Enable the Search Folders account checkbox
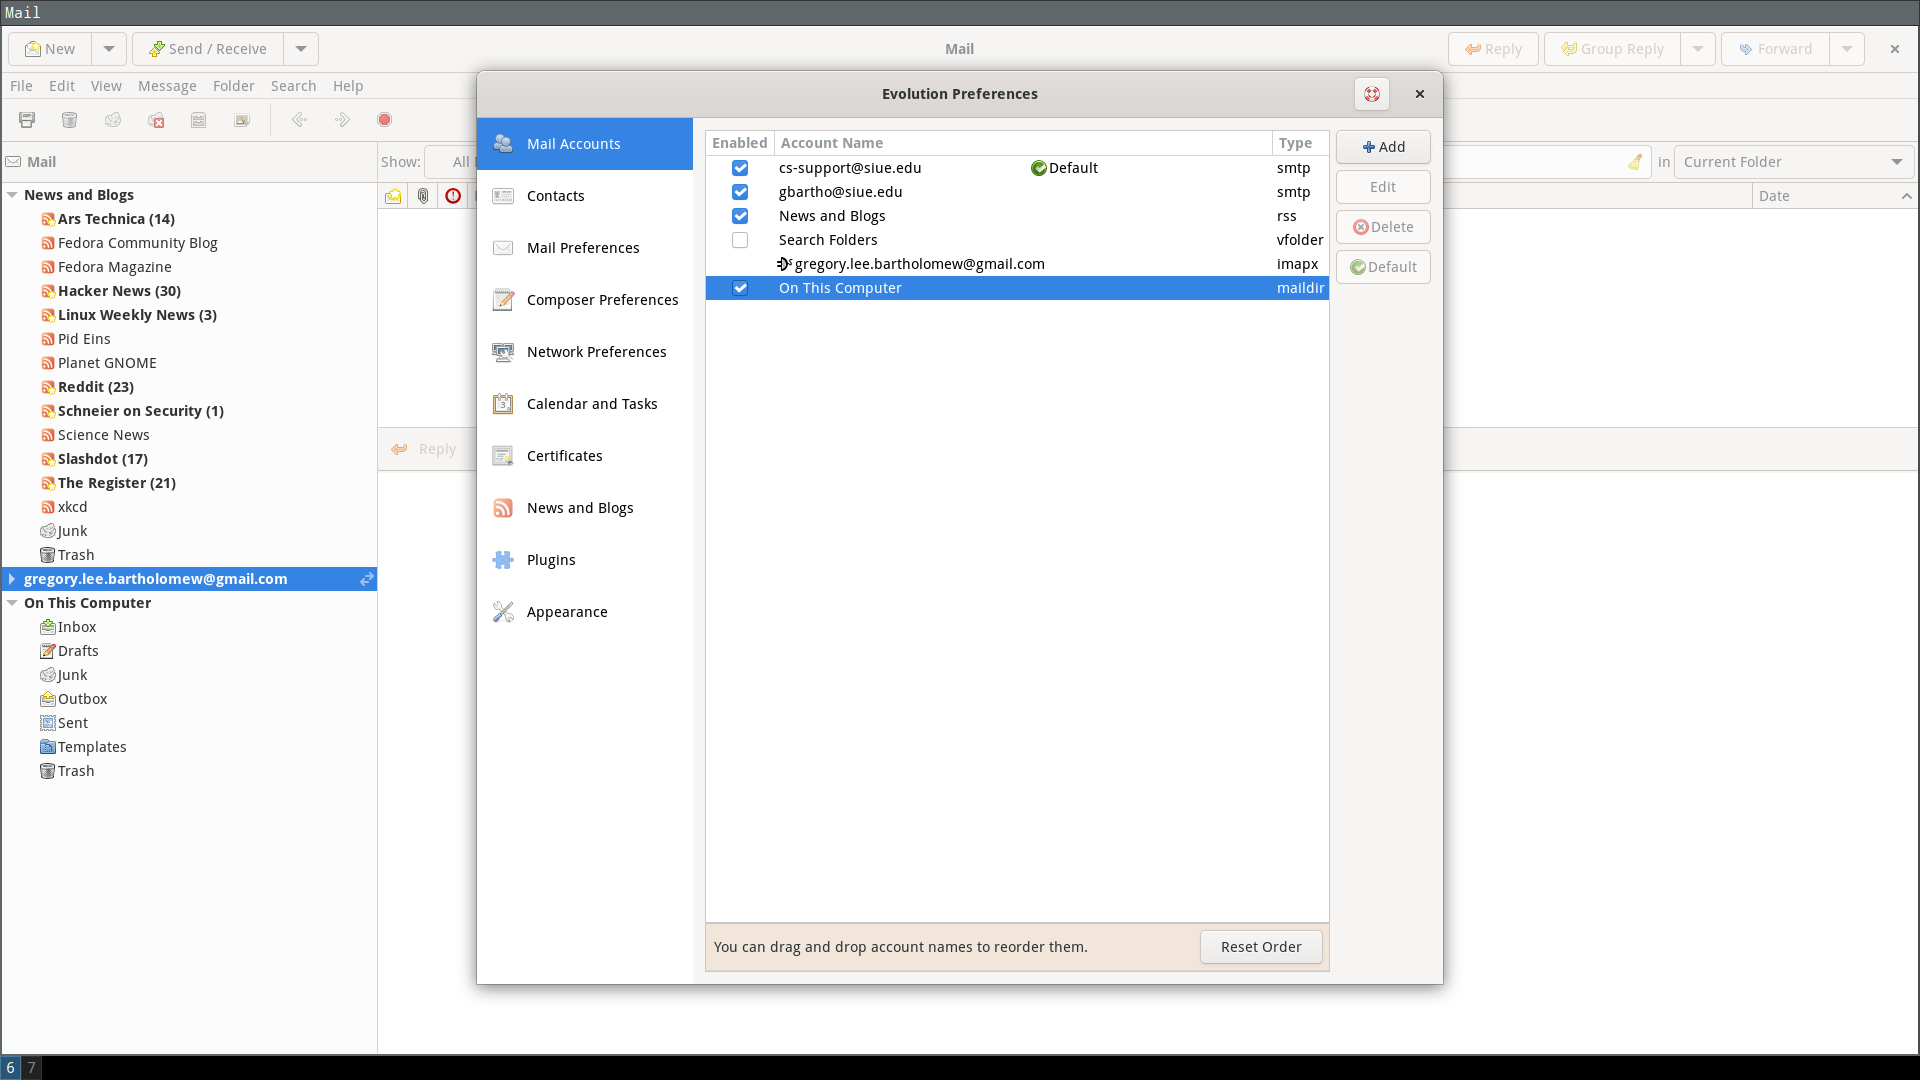 (740, 240)
